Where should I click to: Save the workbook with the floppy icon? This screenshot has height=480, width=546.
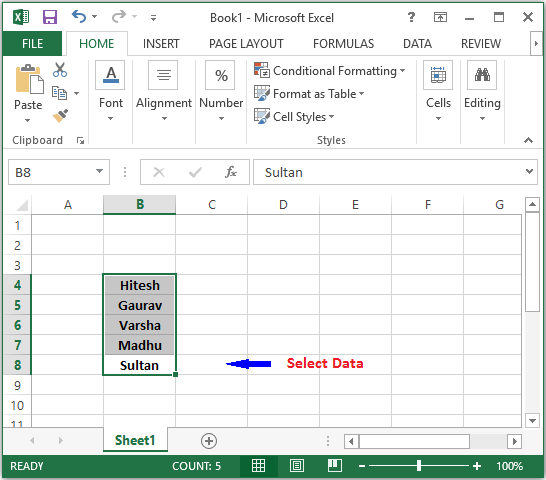(50, 17)
